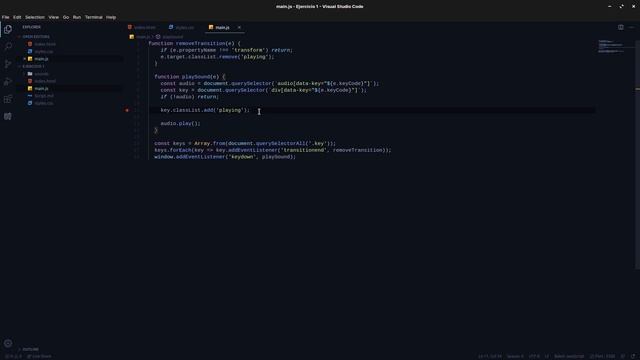Click the language mode selector in status bar

point(569,356)
